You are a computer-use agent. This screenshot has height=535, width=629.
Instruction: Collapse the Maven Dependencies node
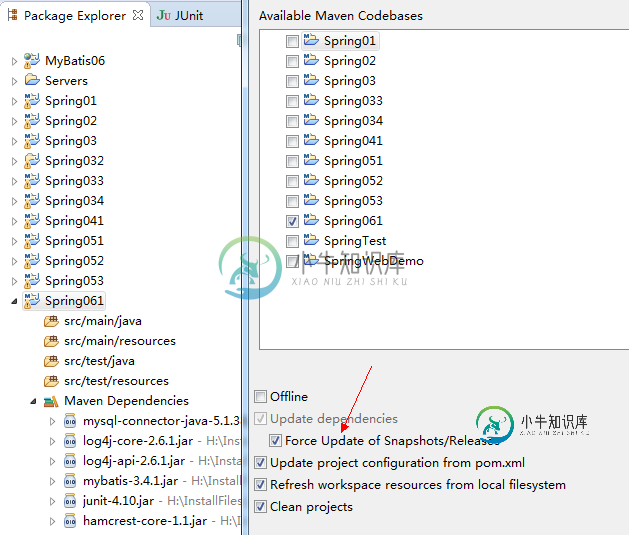[34, 401]
